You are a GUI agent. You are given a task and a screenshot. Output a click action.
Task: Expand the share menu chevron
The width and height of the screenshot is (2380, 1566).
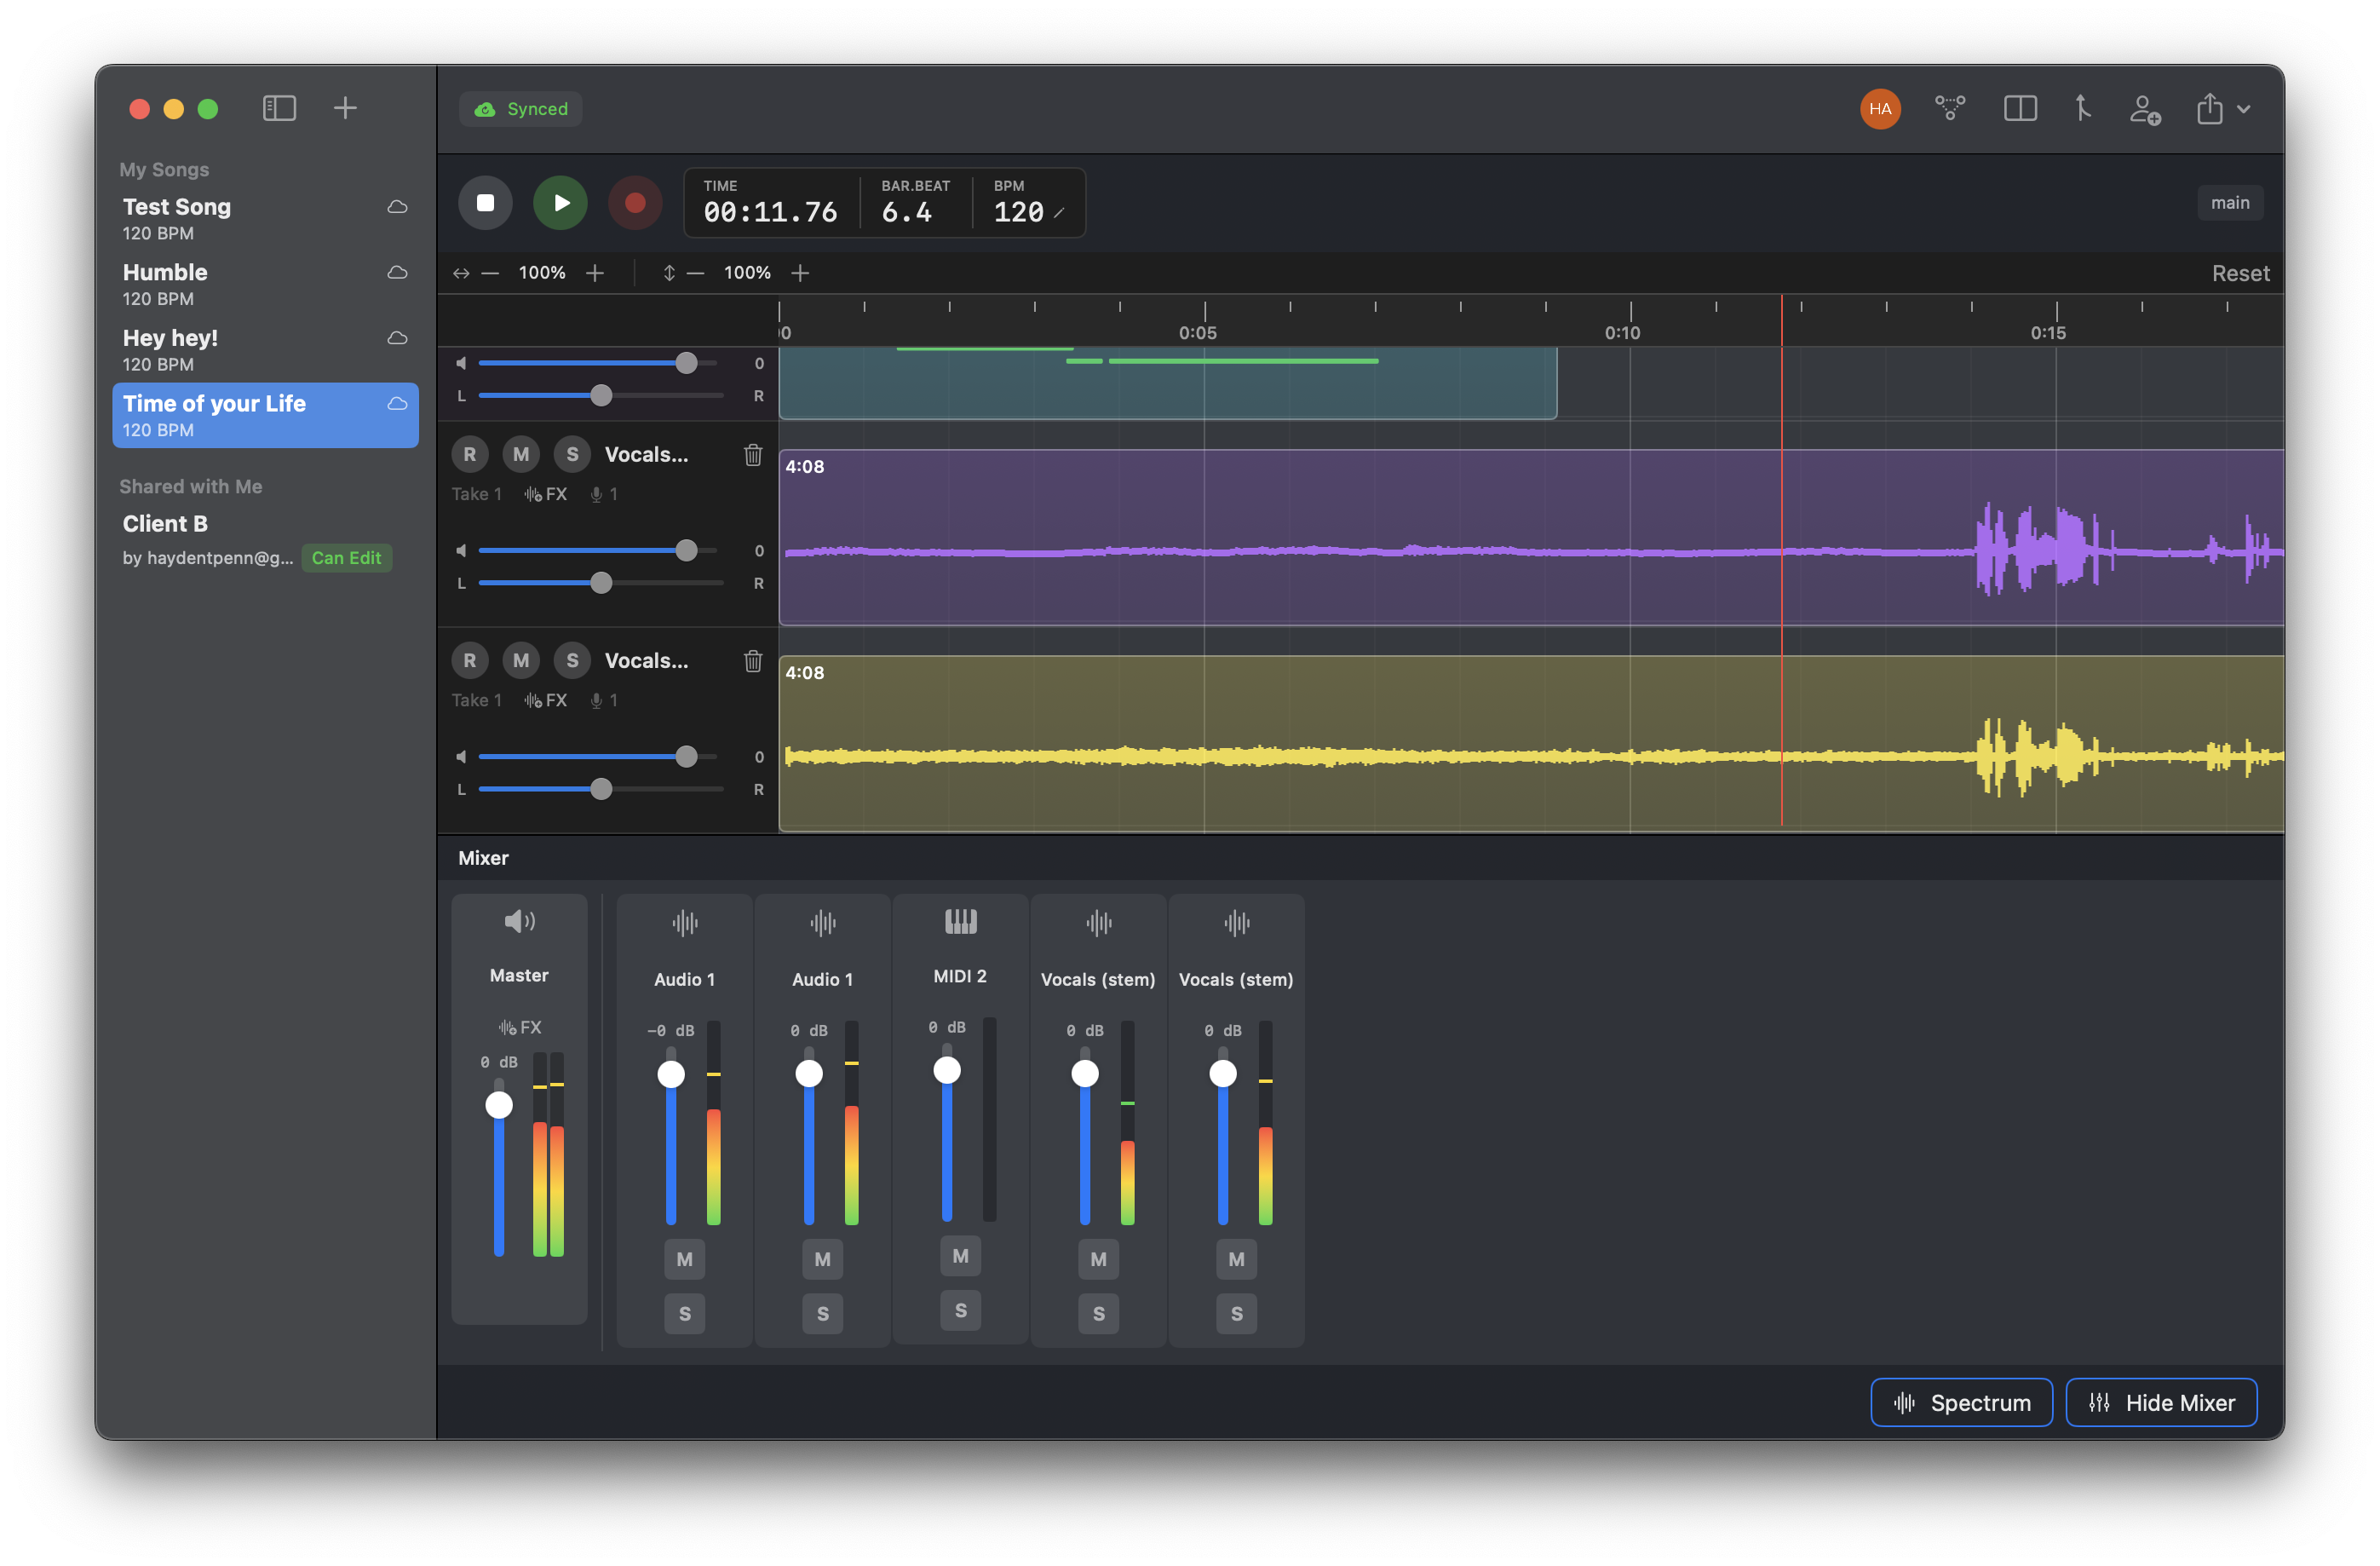[2244, 109]
